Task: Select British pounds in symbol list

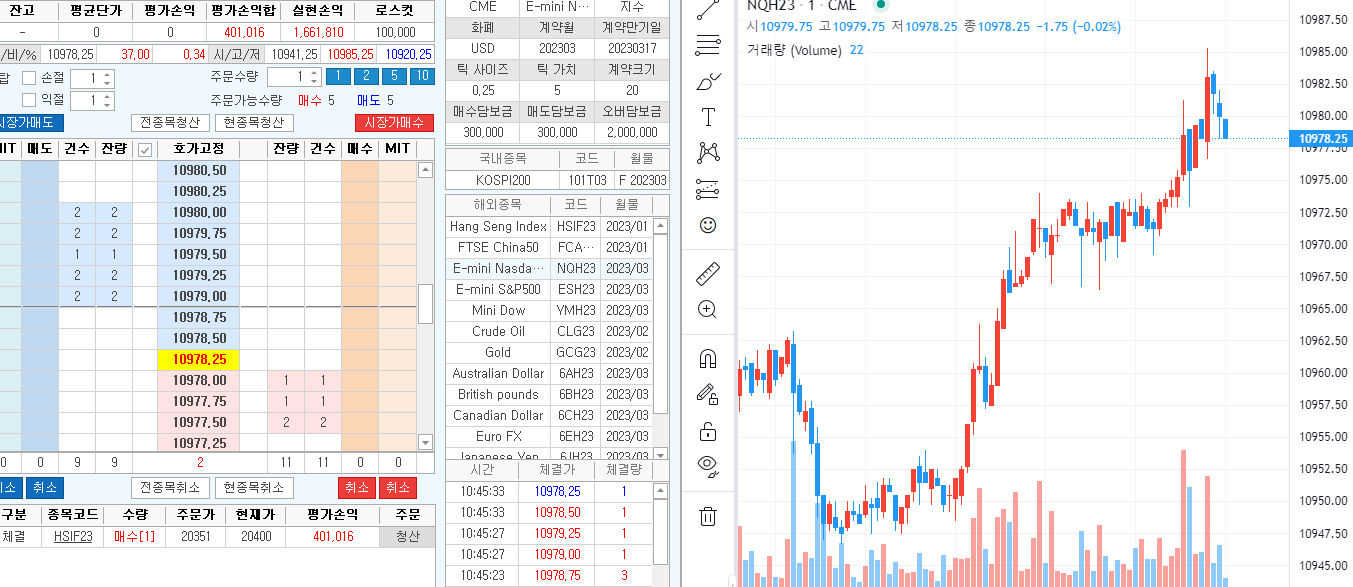Action: point(498,394)
